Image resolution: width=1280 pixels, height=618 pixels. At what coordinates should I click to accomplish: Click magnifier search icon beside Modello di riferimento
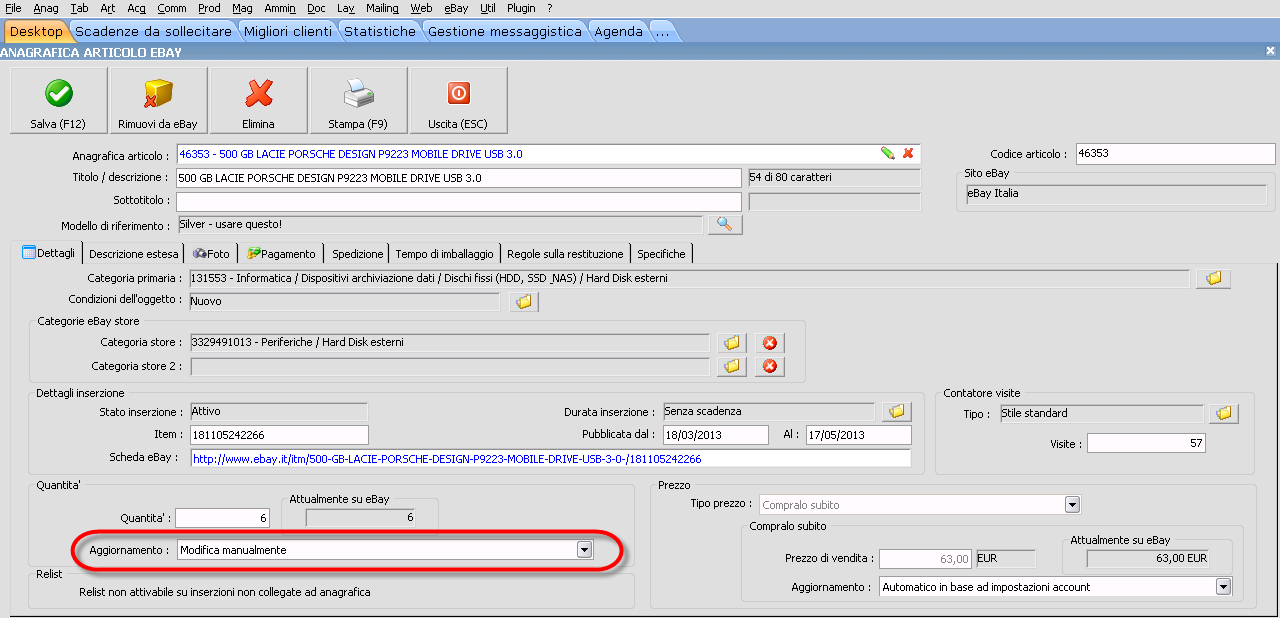(x=724, y=224)
